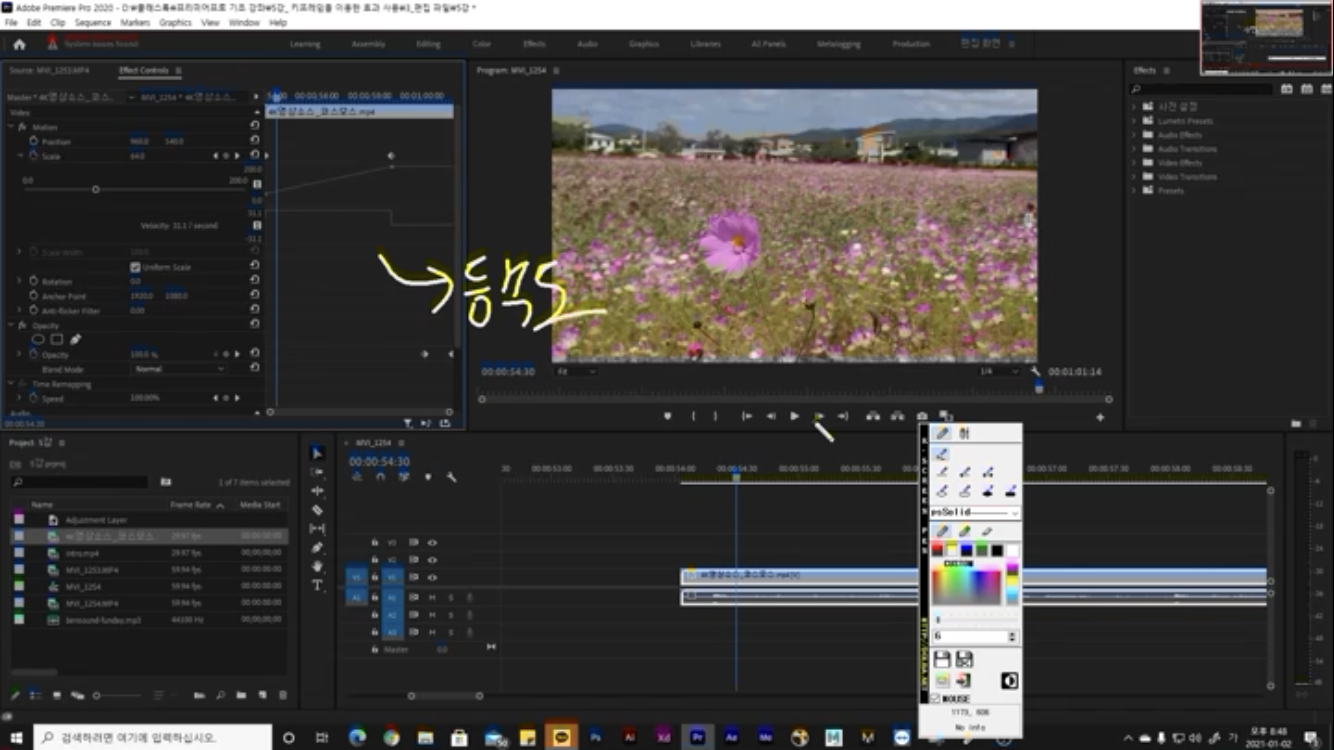The height and width of the screenshot is (750, 1334).
Task: Select the blue swatch in overlay palette
Action: pos(966,550)
